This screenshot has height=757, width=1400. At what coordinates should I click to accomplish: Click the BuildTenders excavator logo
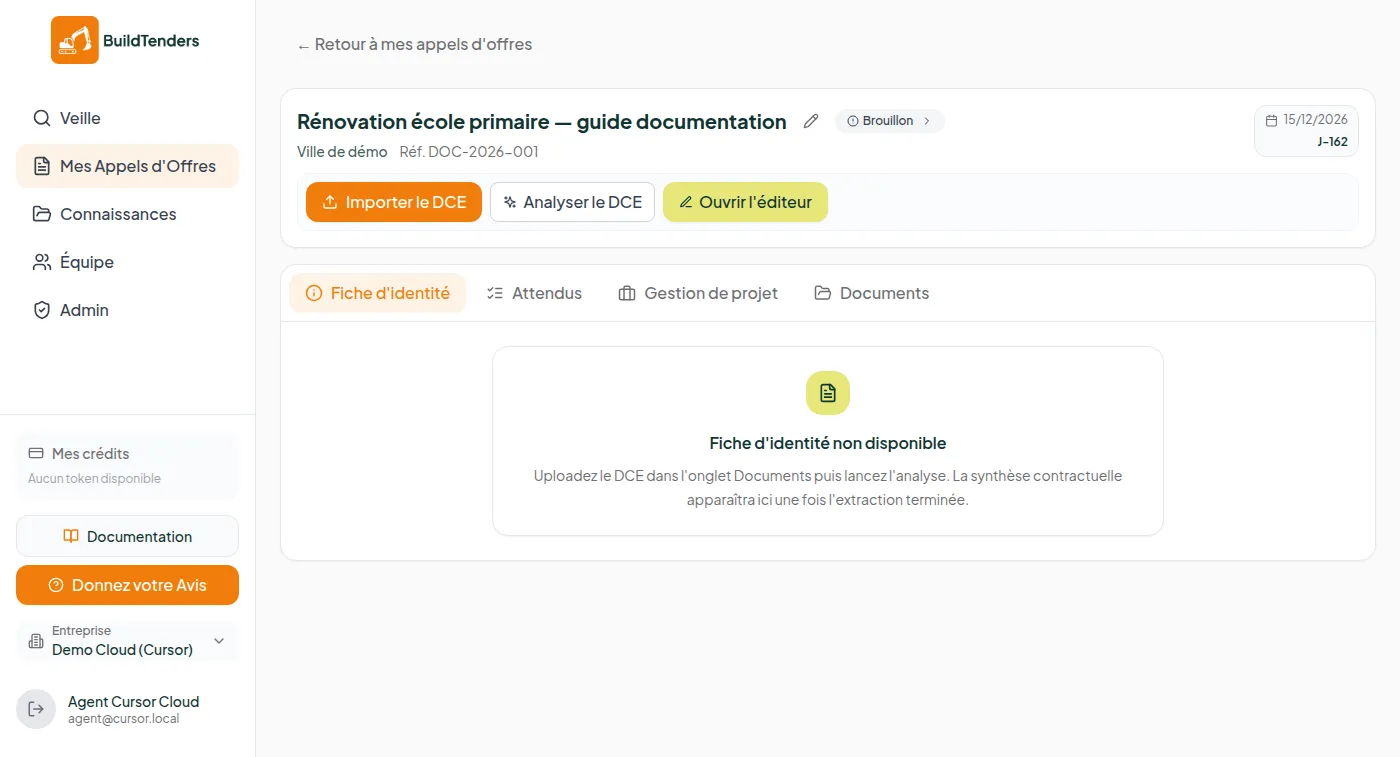click(x=75, y=40)
